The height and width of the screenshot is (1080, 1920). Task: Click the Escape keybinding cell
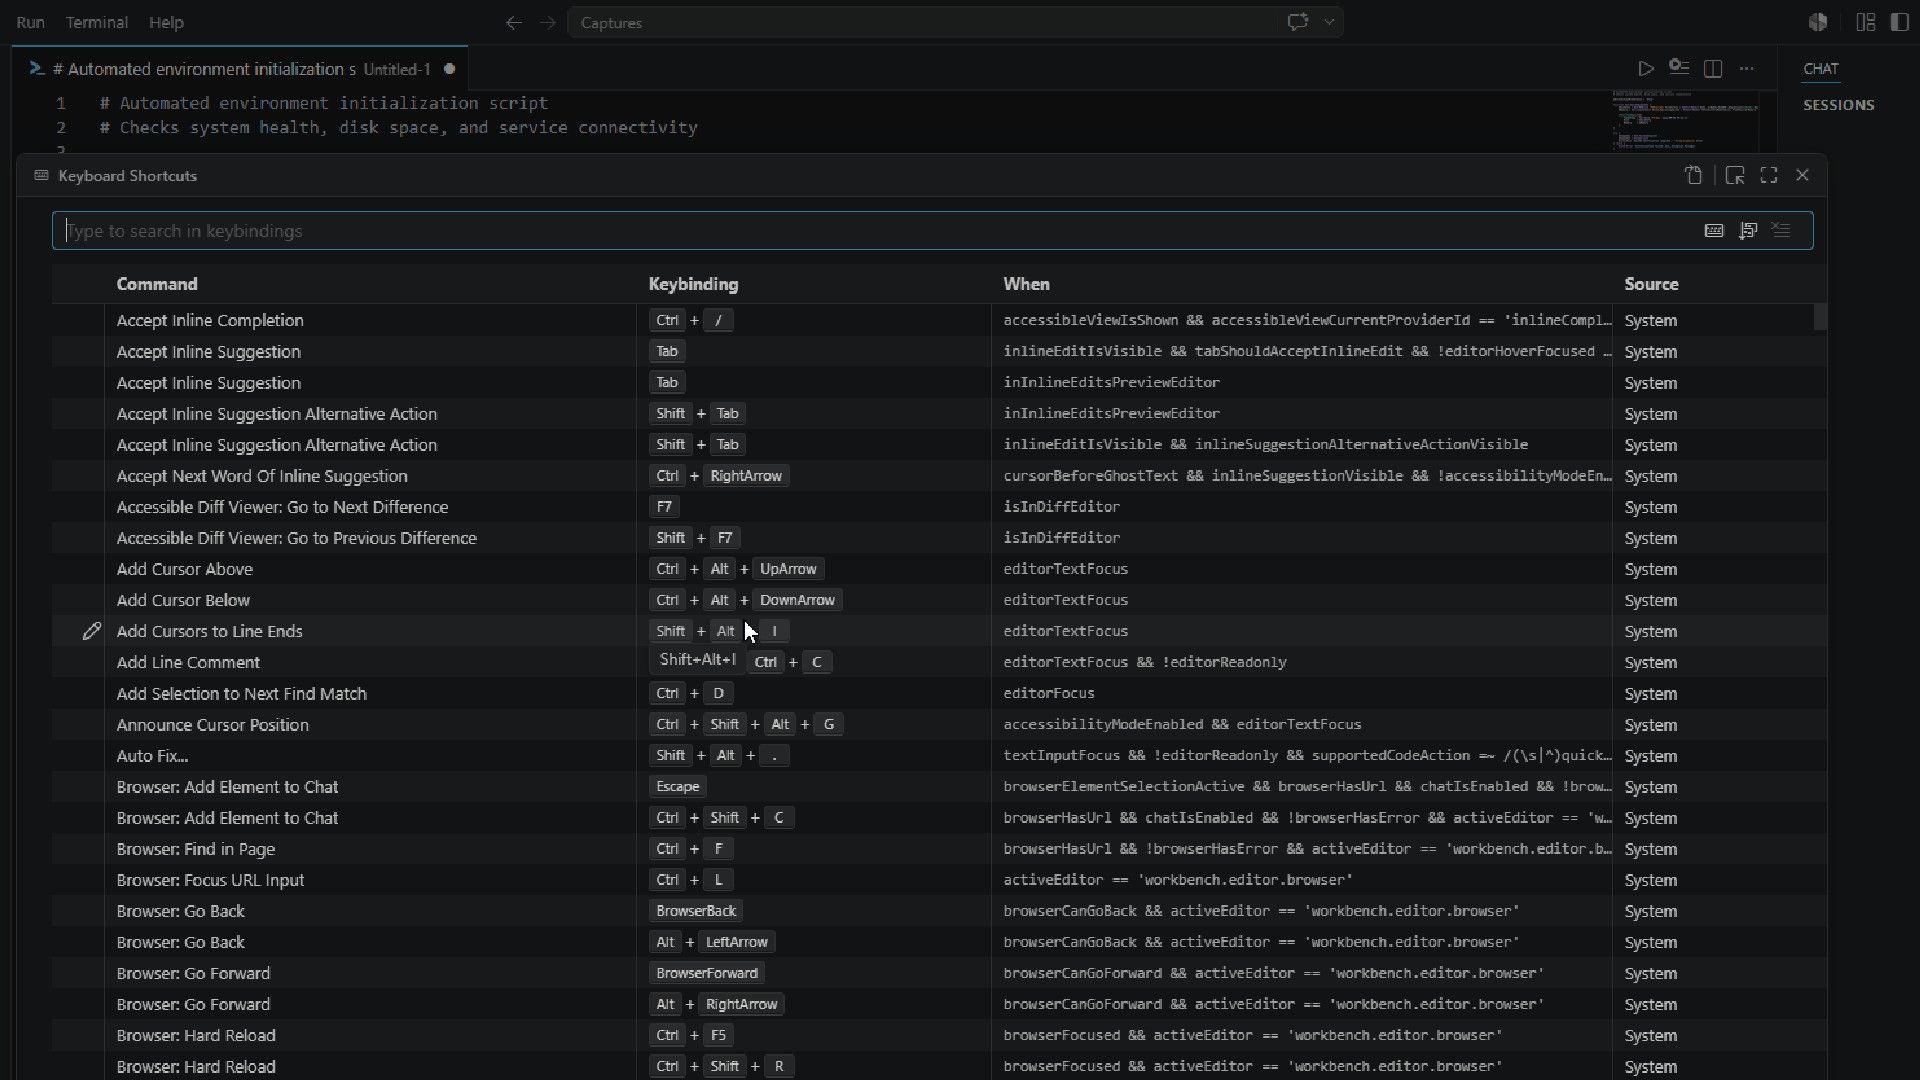tap(678, 787)
